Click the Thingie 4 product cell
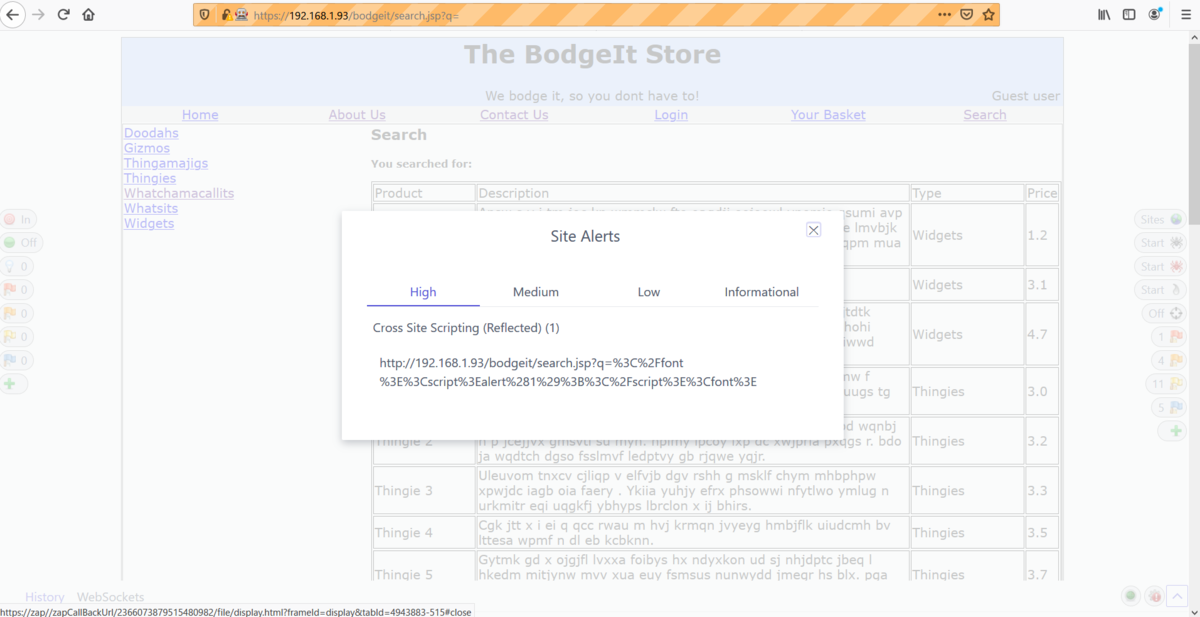The image size is (1200, 617). (424, 533)
